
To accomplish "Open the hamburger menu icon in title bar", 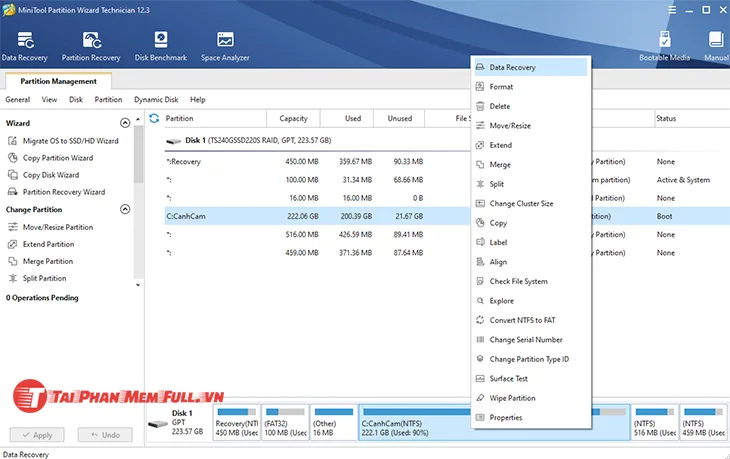I will click(672, 10).
